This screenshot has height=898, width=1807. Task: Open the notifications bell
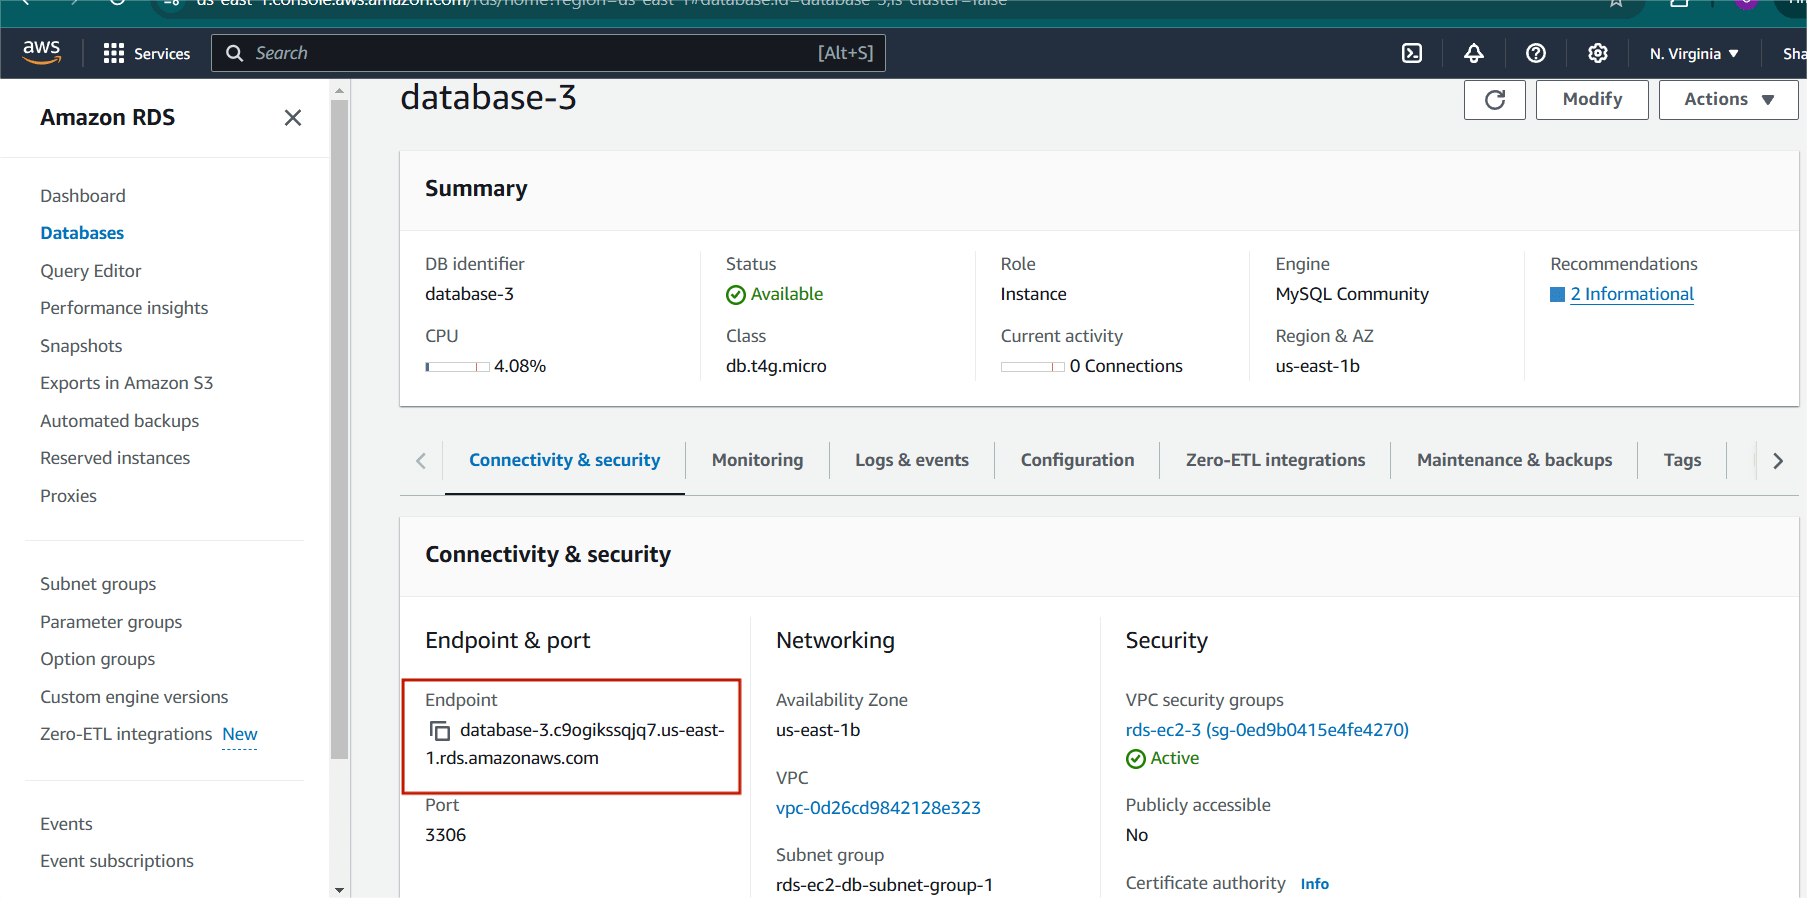[1474, 53]
